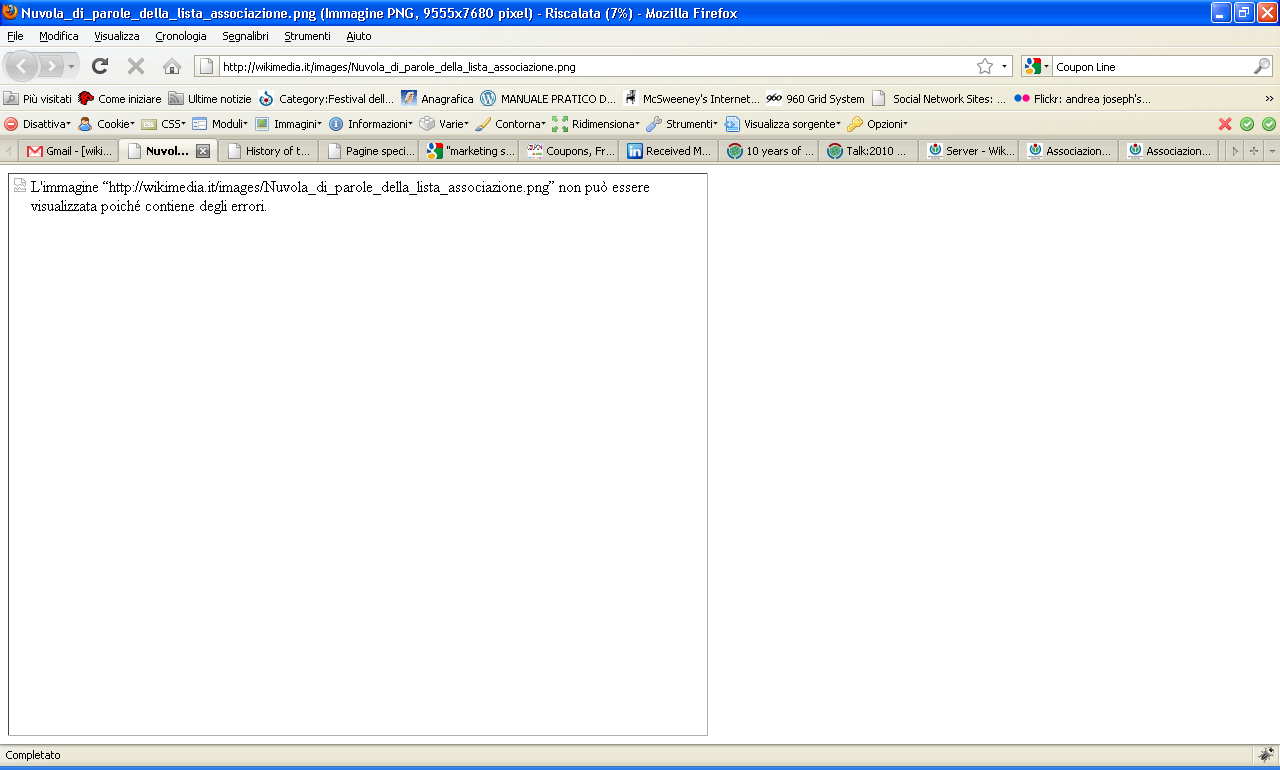Click the URL address field
This screenshot has width=1280, height=770.
[x=590, y=67]
